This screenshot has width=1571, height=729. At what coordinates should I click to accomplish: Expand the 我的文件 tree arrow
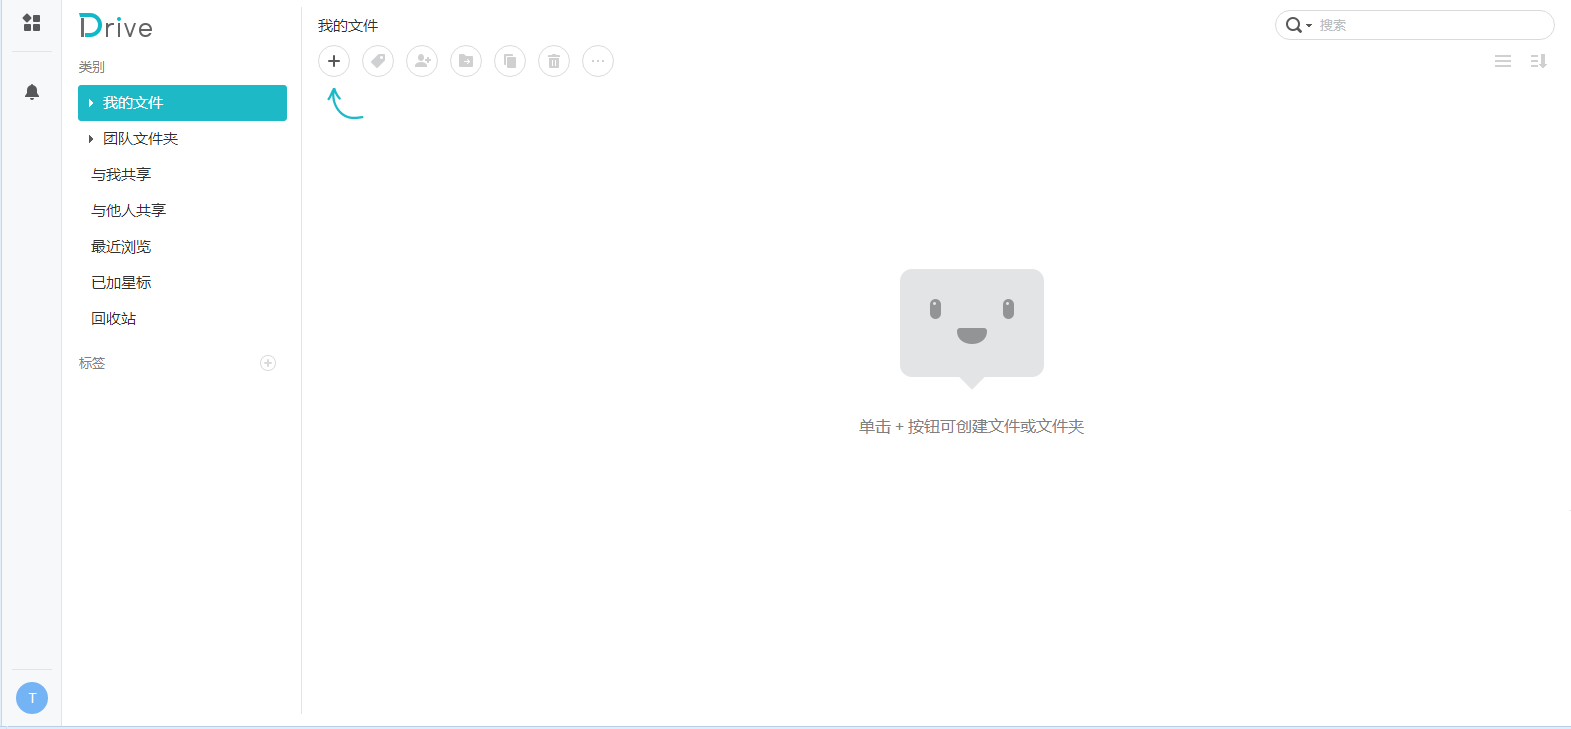tap(91, 103)
